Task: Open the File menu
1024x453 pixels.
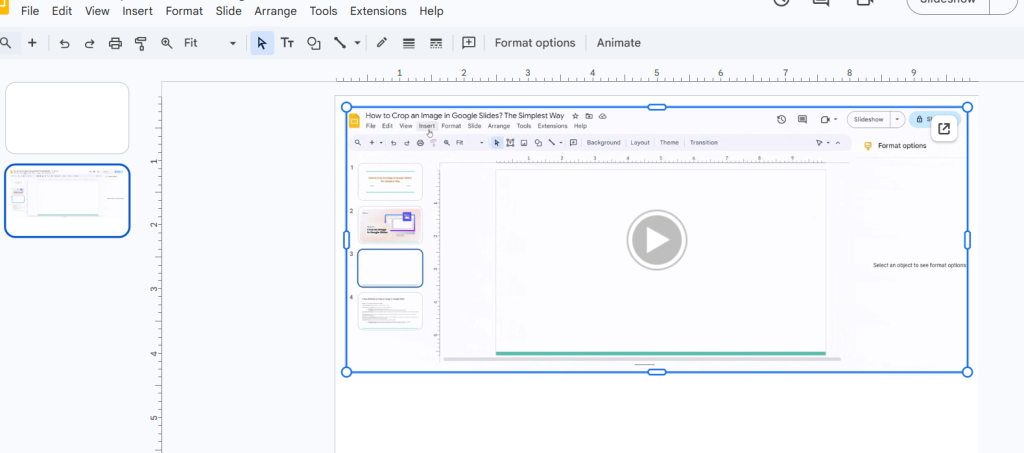Action: click(30, 11)
